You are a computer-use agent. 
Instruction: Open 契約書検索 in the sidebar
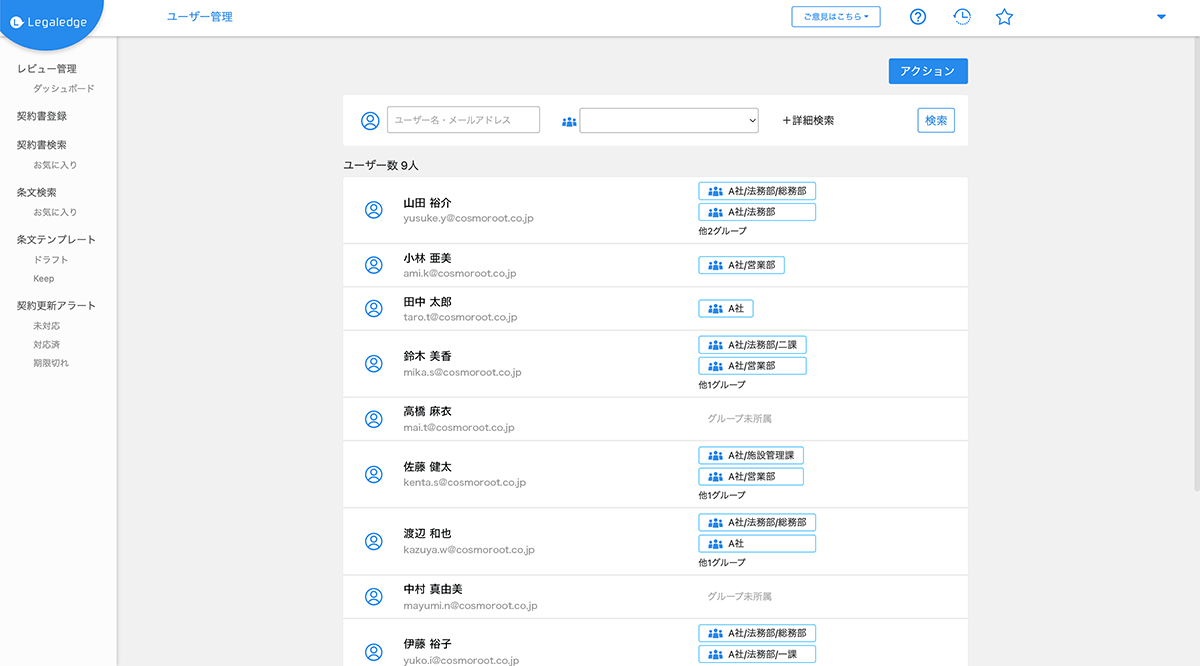click(42, 145)
